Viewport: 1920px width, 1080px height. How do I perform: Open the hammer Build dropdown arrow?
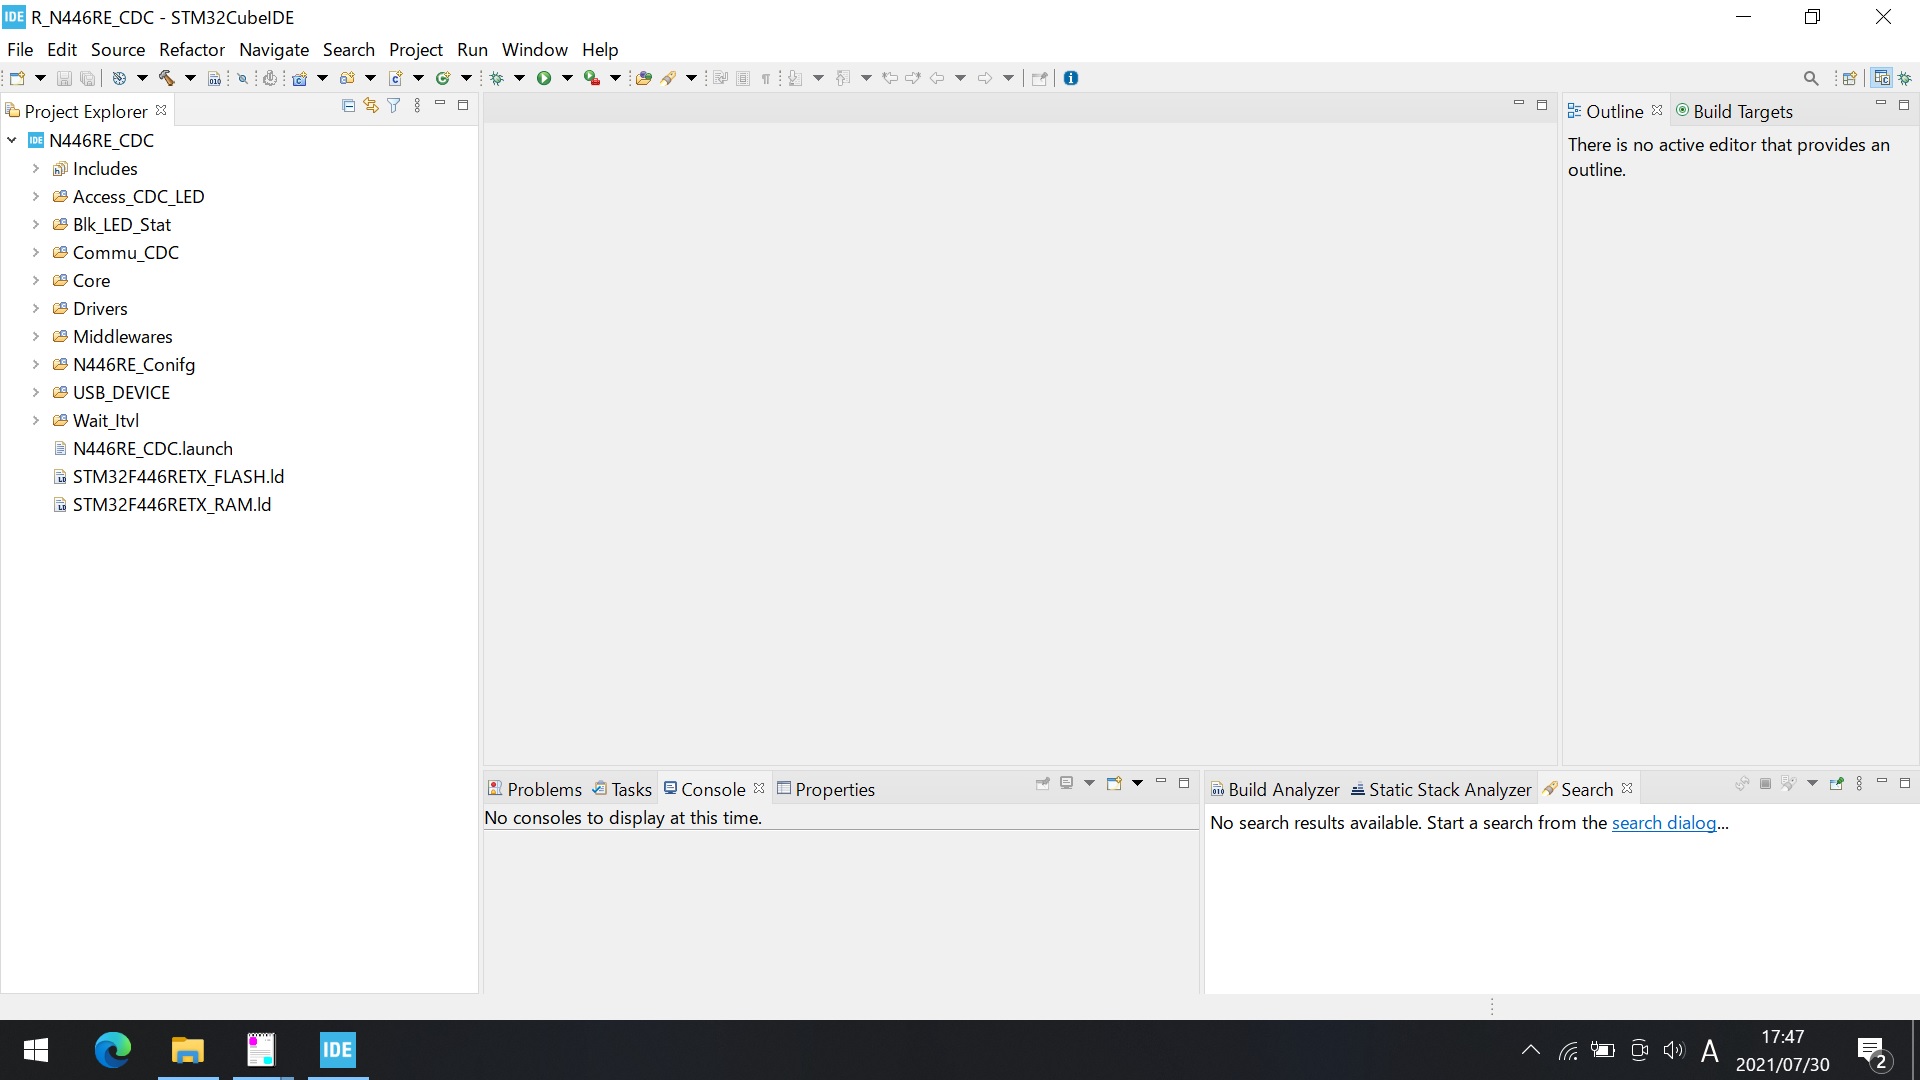190,78
